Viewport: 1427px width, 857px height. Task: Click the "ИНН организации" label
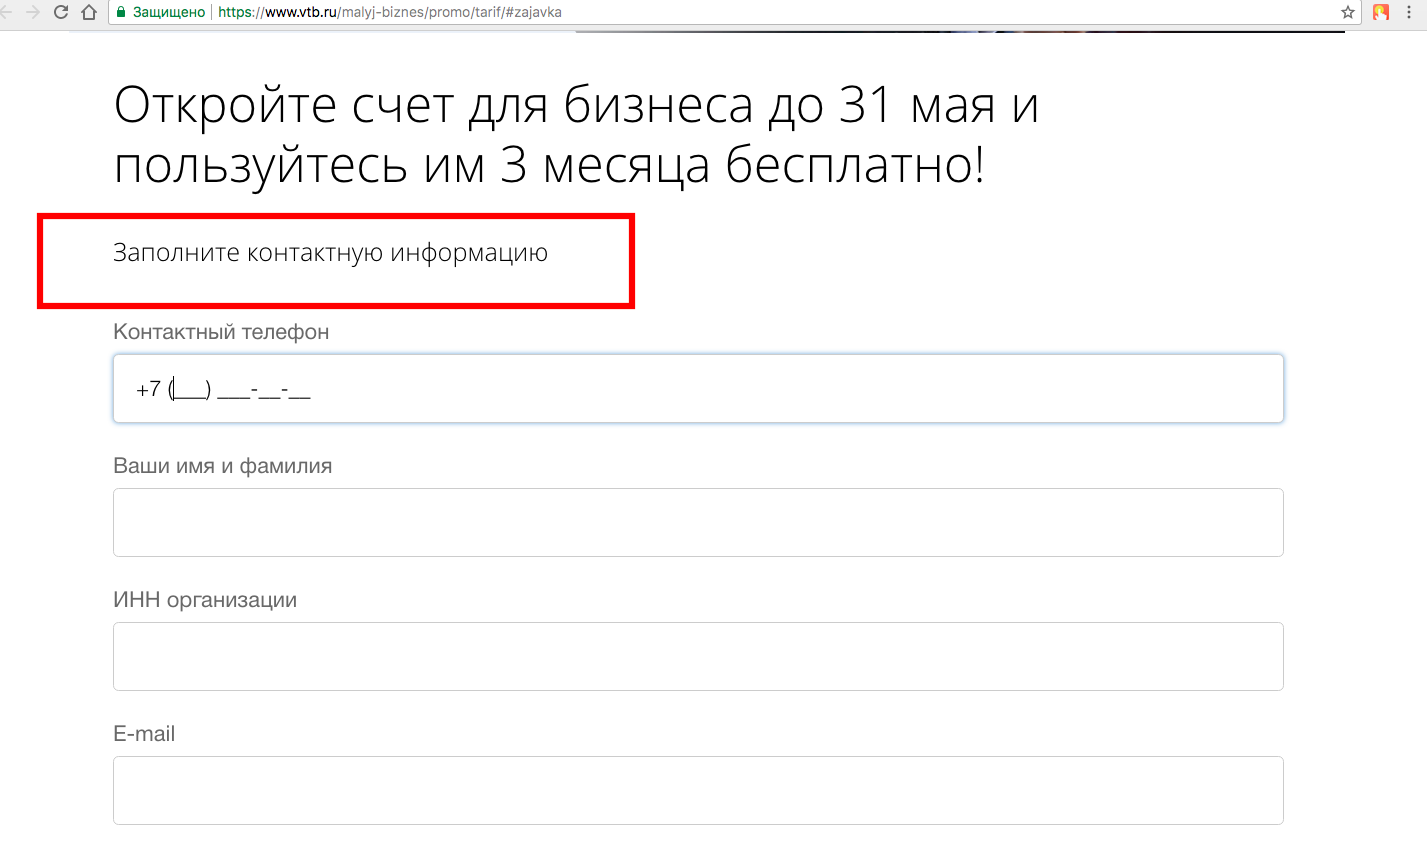point(205,600)
